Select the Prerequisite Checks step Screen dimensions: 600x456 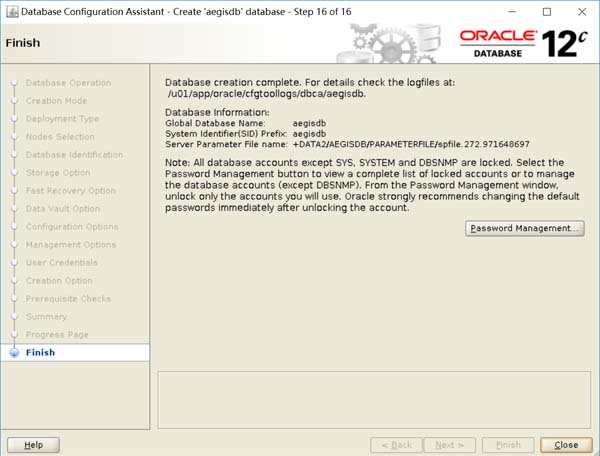point(68,298)
